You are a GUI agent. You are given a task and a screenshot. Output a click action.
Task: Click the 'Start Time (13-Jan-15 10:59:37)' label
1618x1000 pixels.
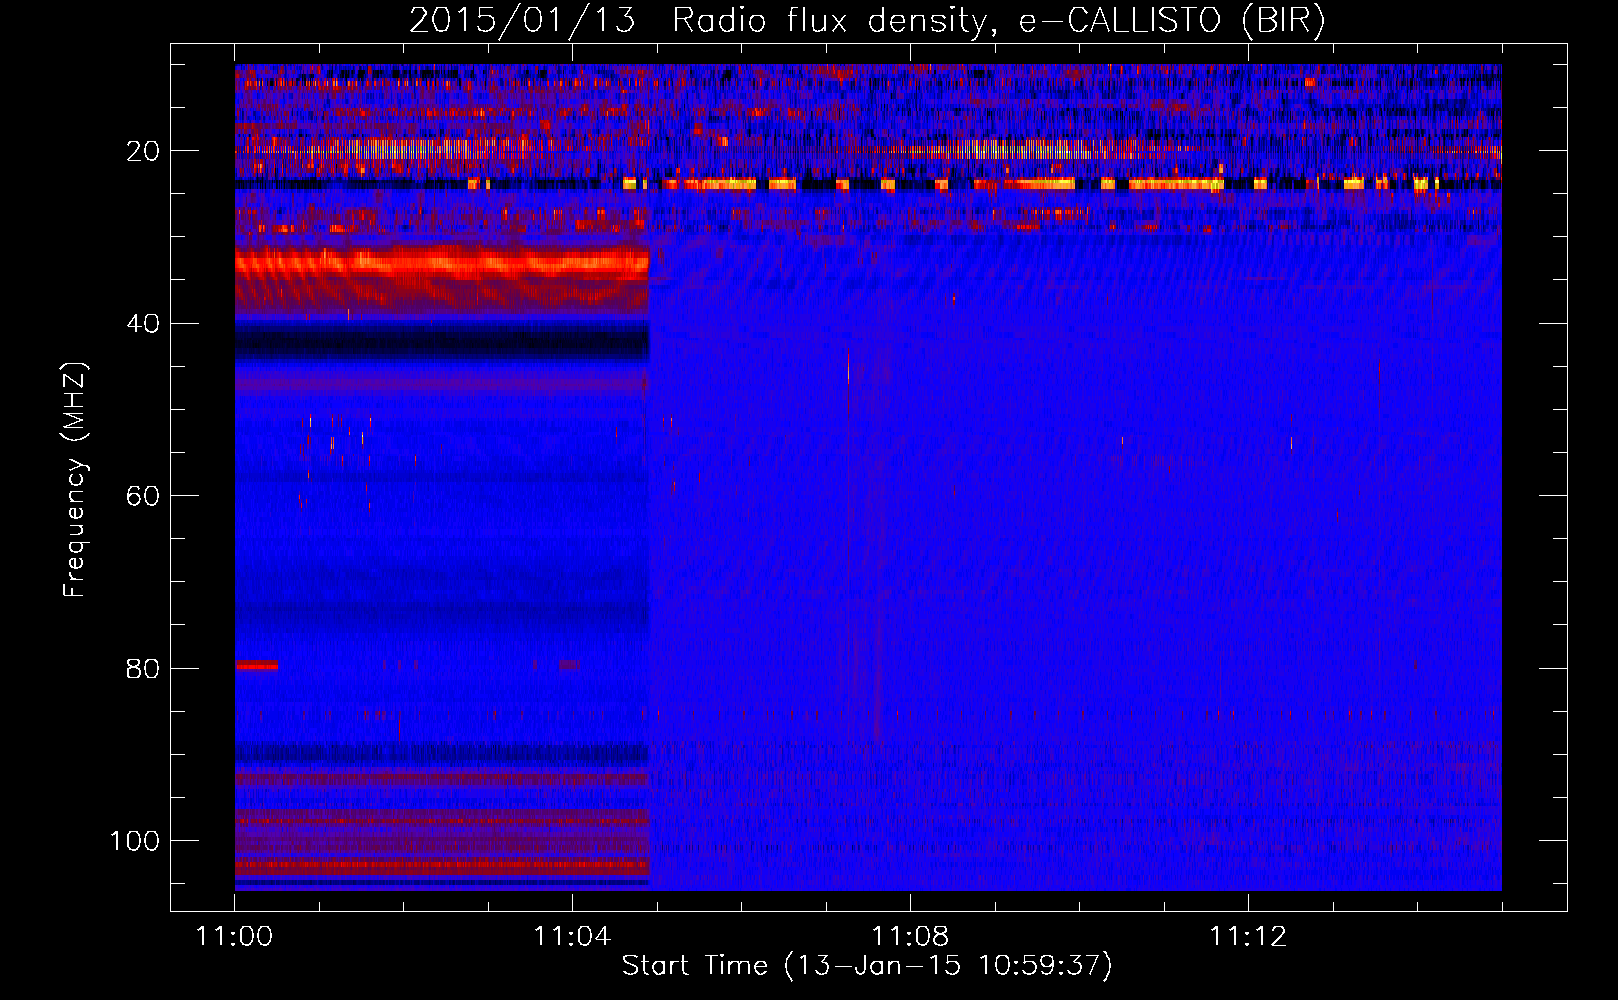[867, 966]
